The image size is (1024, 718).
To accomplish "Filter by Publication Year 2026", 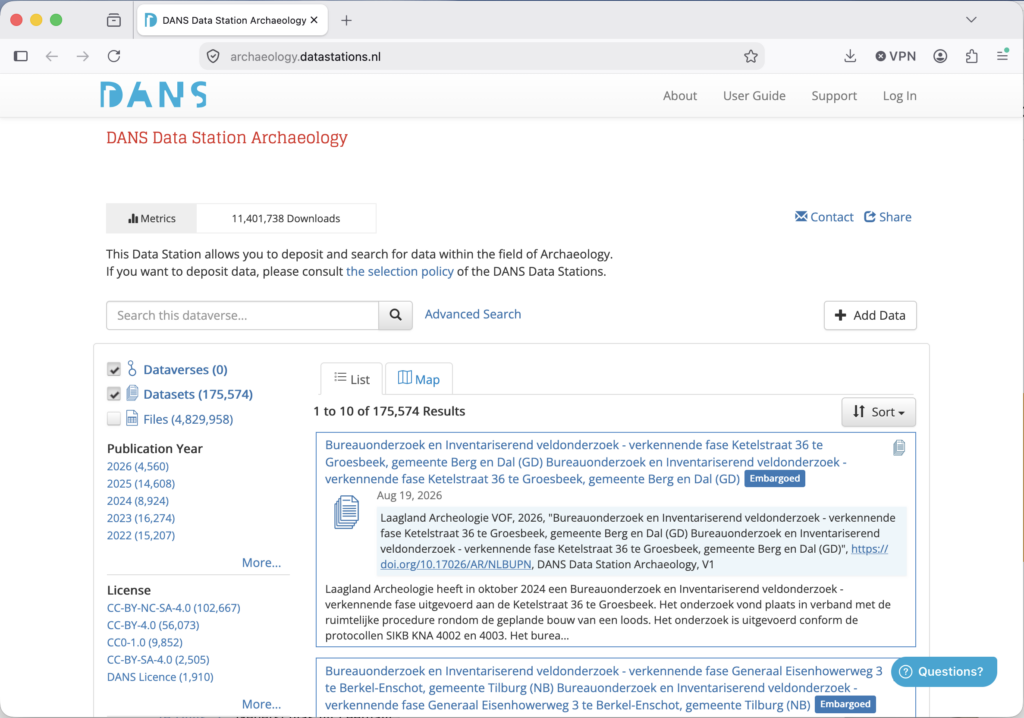I will coord(138,466).
